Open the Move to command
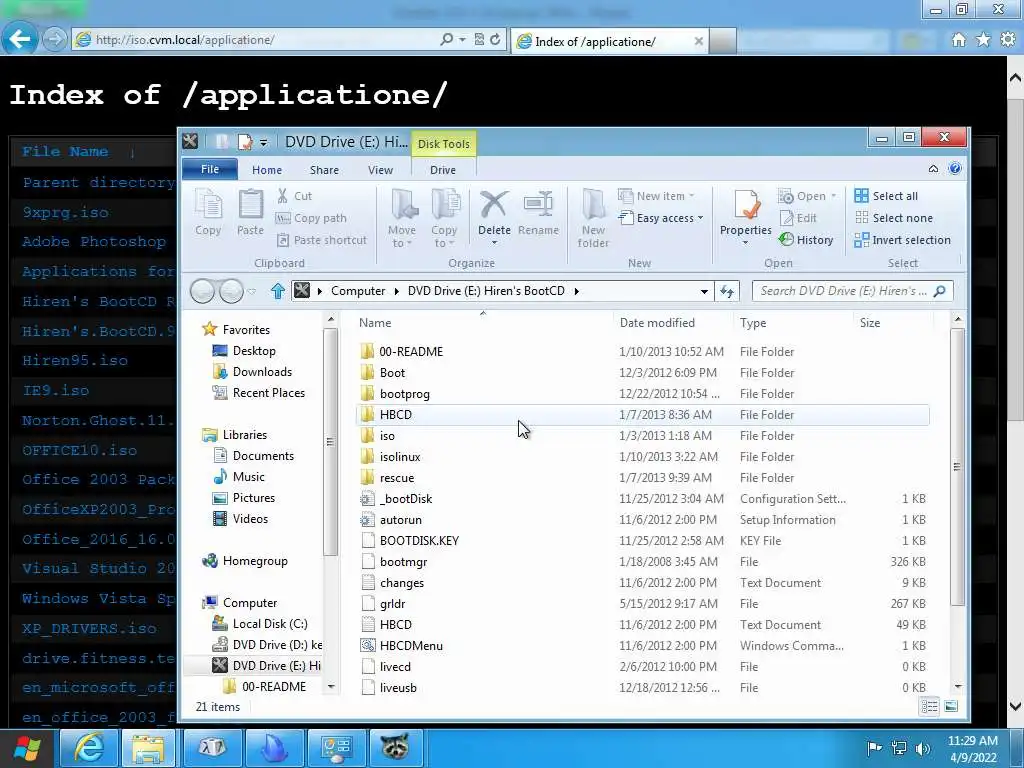The image size is (1024, 768). [402, 218]
